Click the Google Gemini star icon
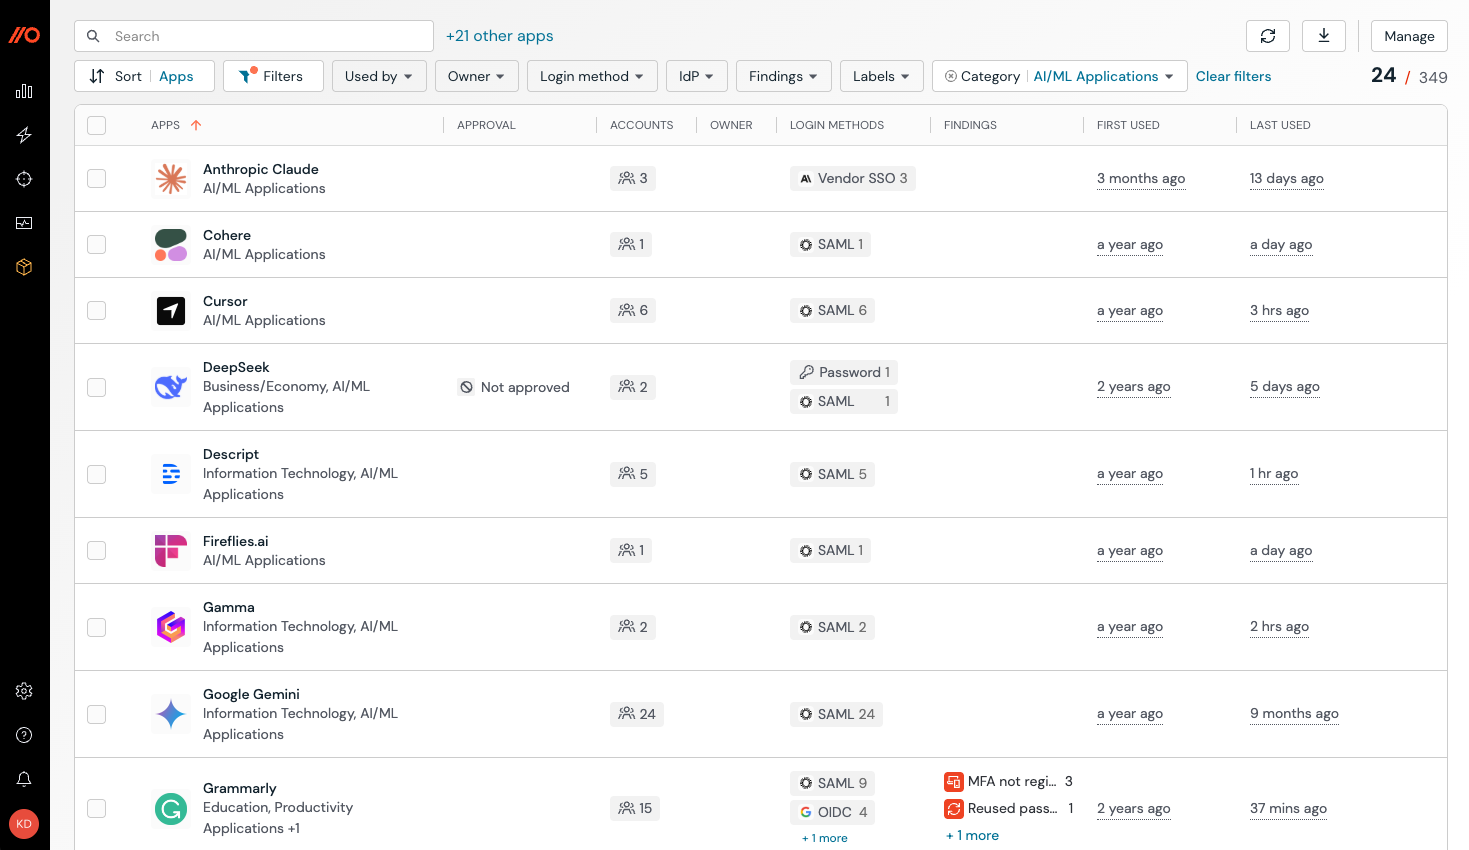1469x850 pixels. click(171, 714)
